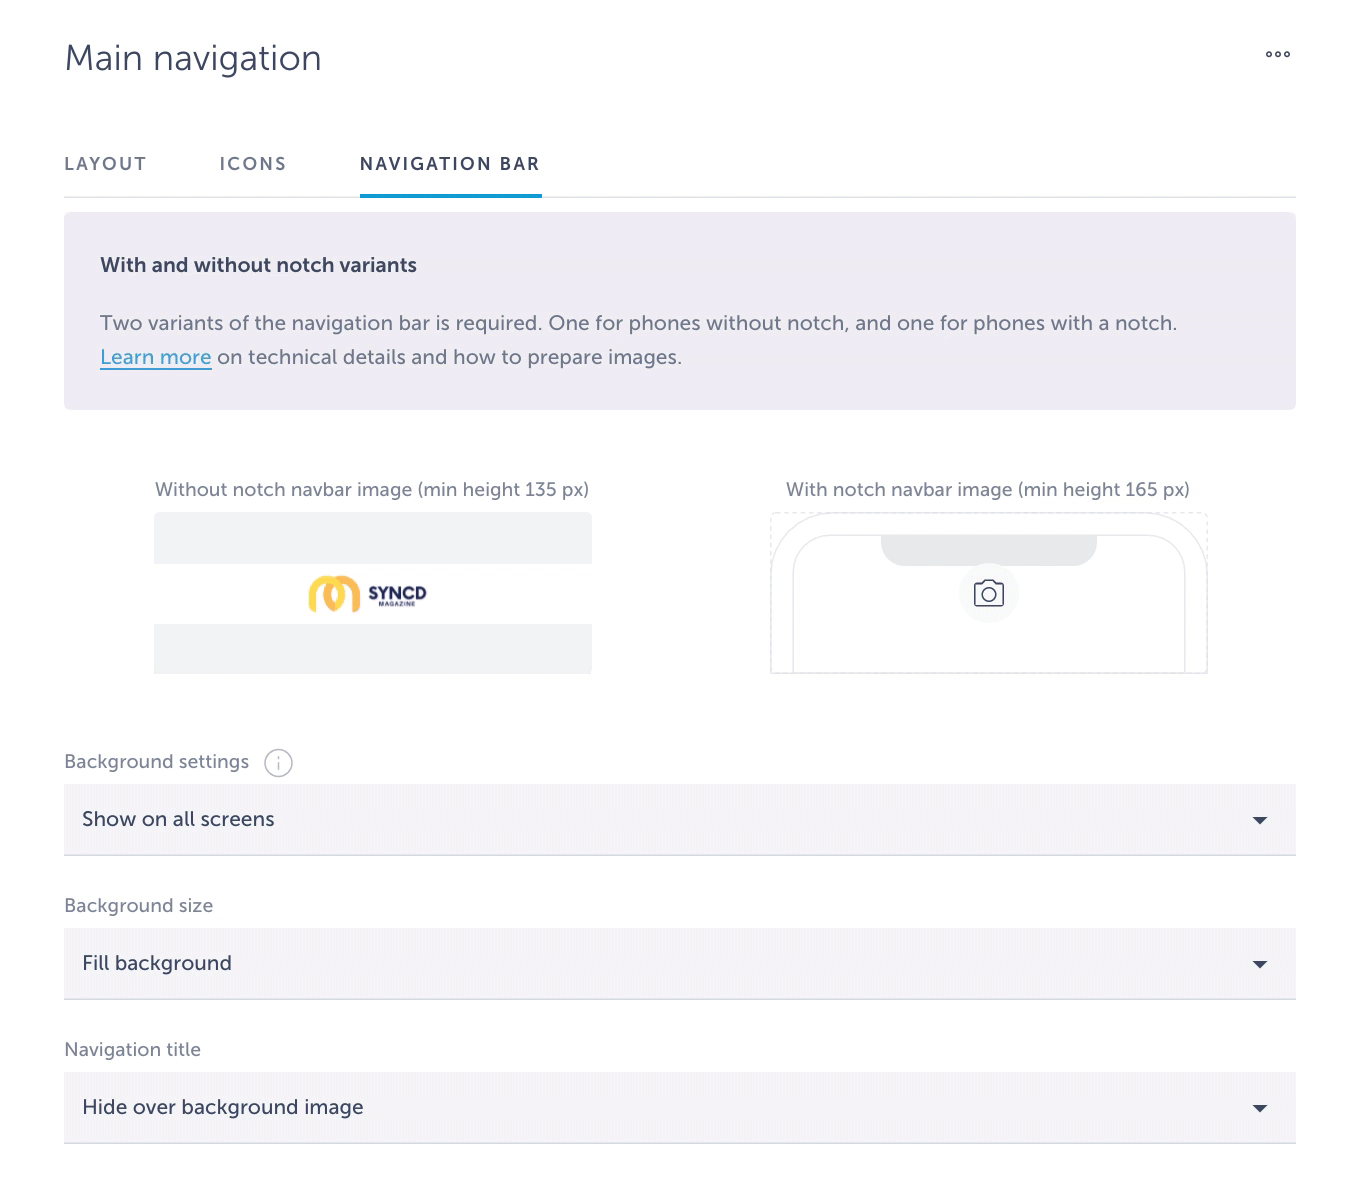Click the Background settings info icon

(x=278, y=763)
